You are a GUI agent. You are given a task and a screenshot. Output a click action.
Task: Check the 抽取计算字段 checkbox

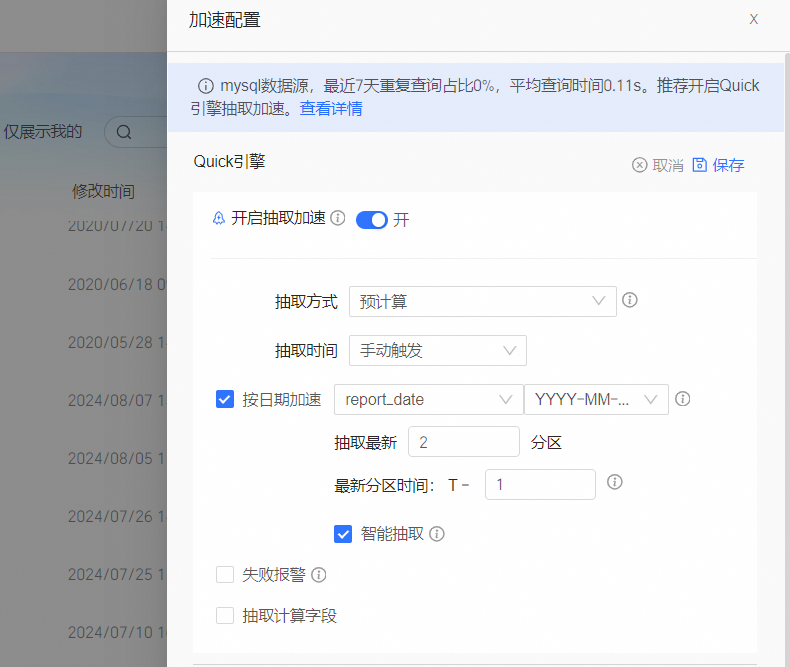[x=225, y=616]
